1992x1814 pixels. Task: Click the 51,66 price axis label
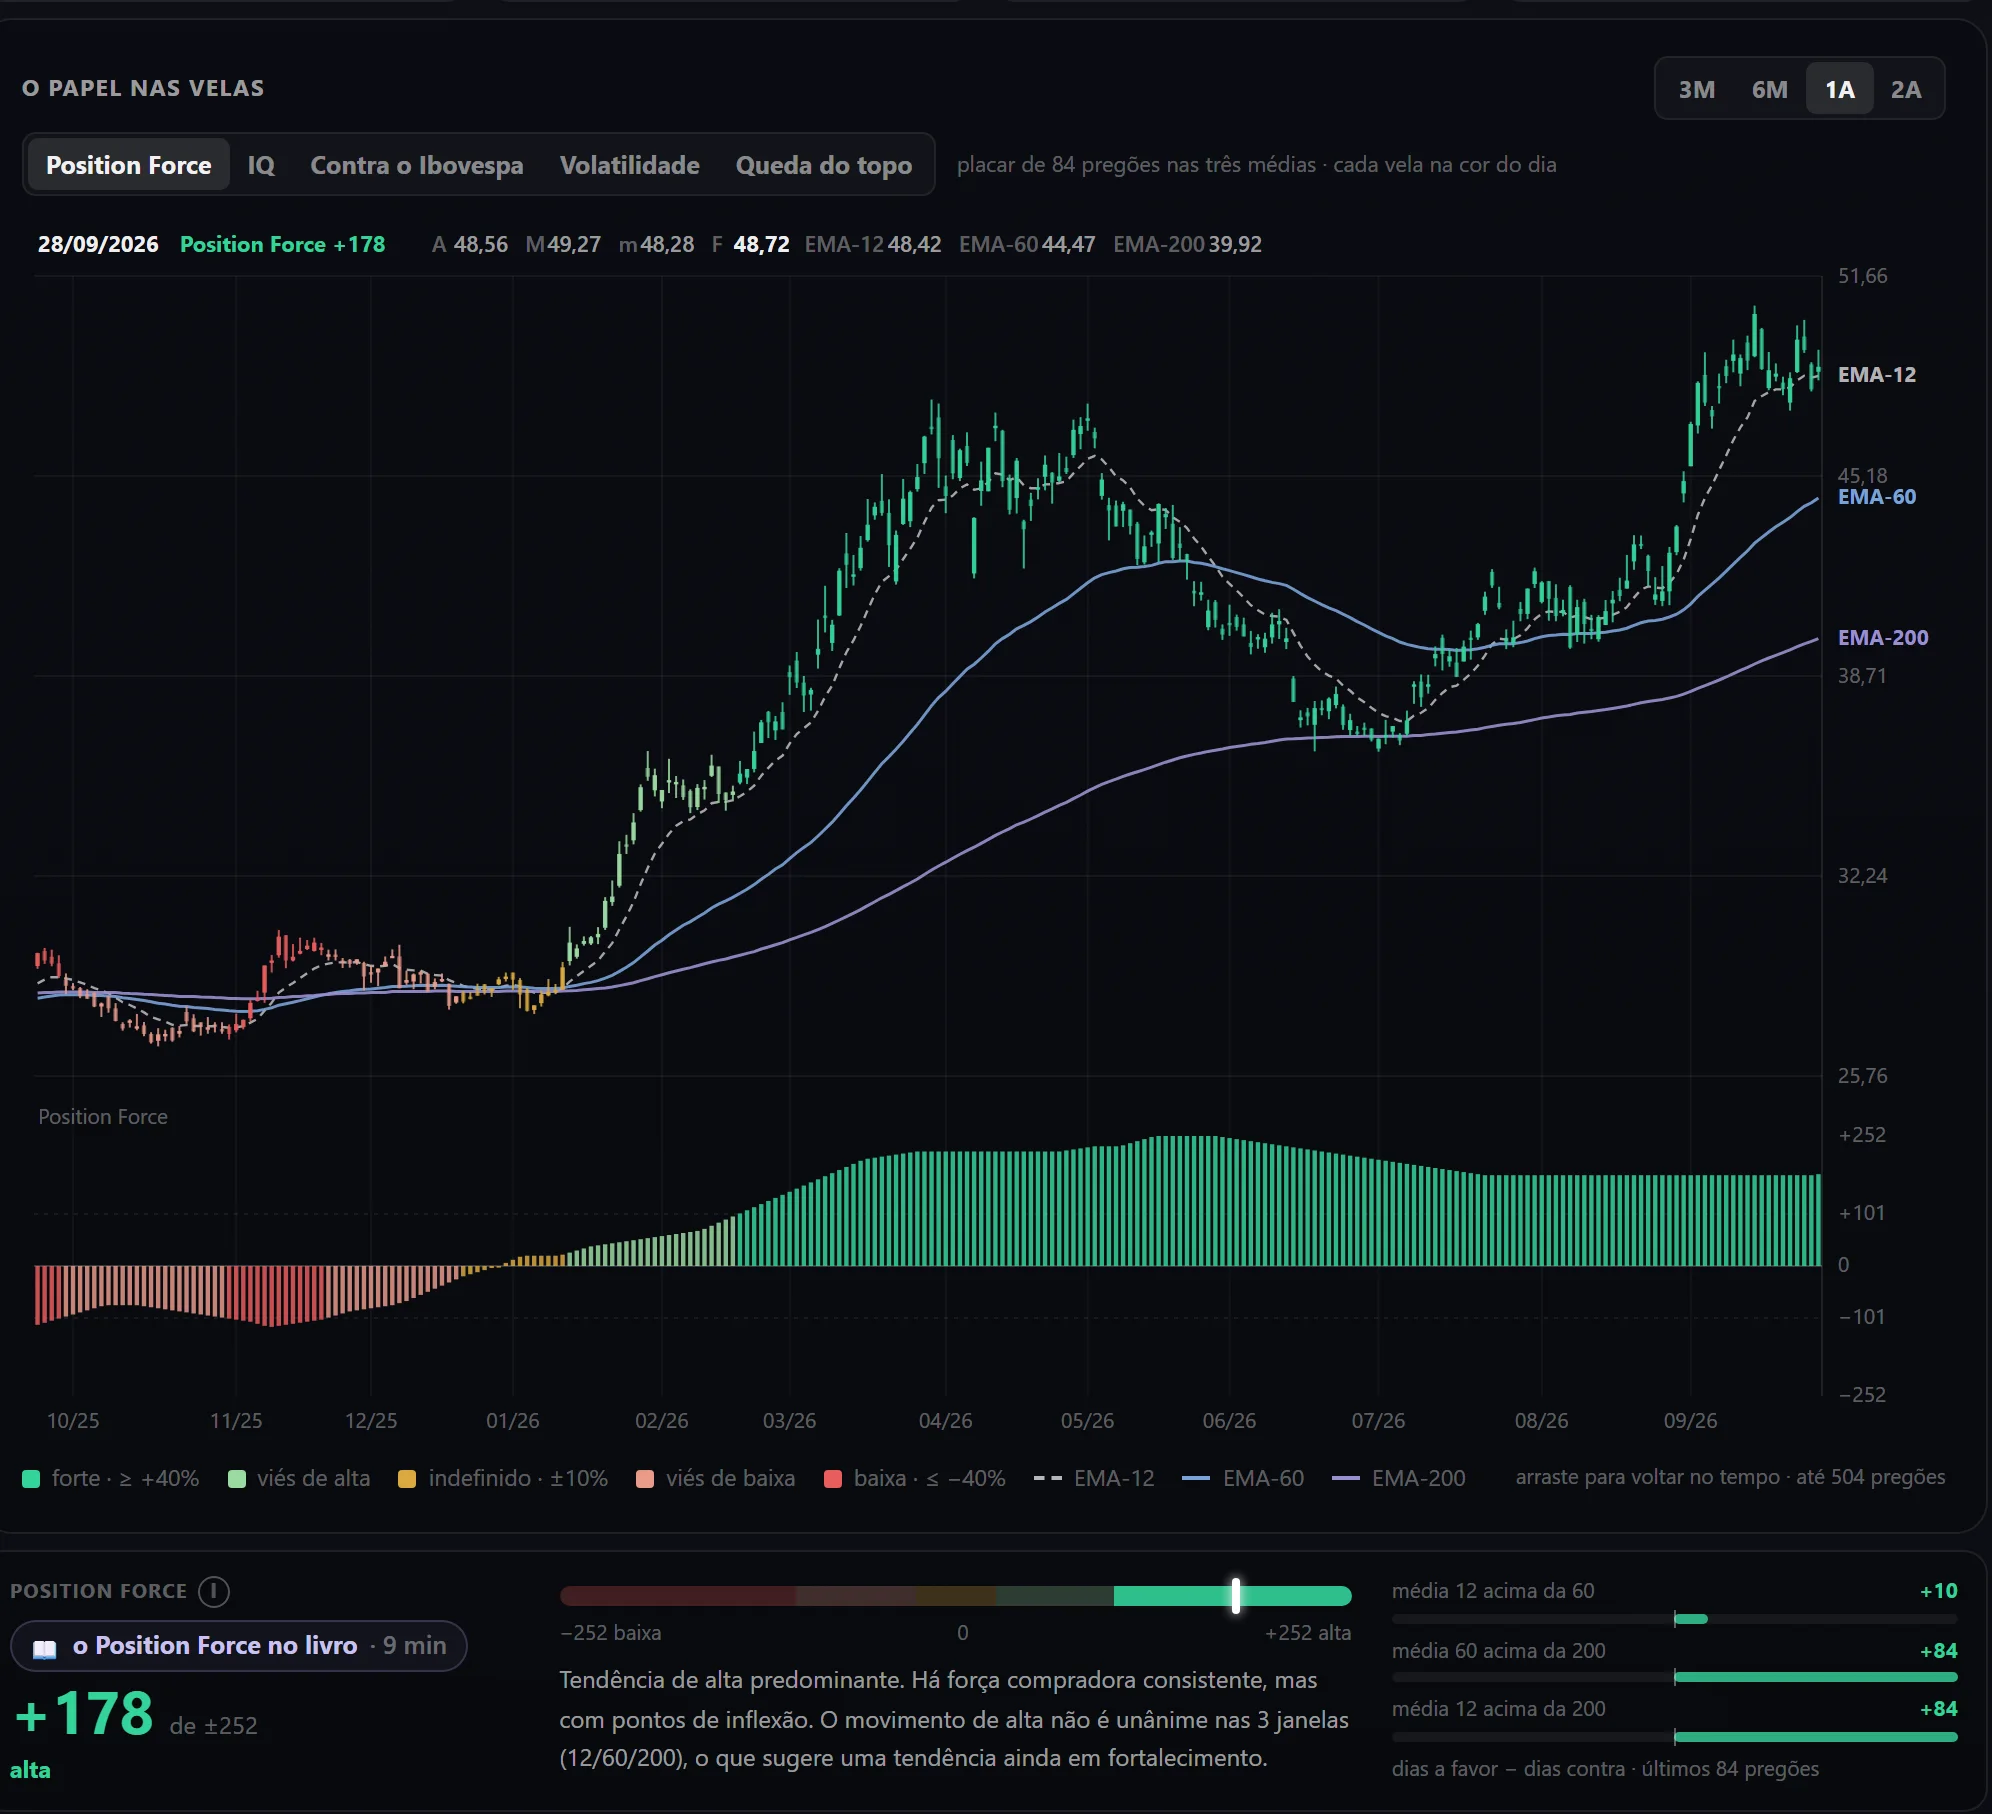tap(1862, 276)
